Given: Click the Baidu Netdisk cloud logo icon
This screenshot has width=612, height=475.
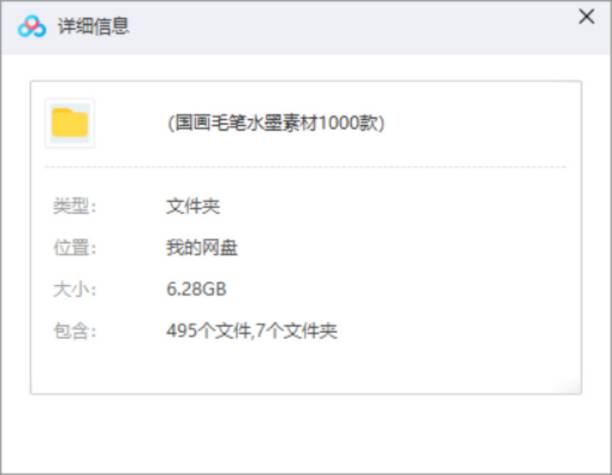Looking at the screenshot, I should (31, 27).
